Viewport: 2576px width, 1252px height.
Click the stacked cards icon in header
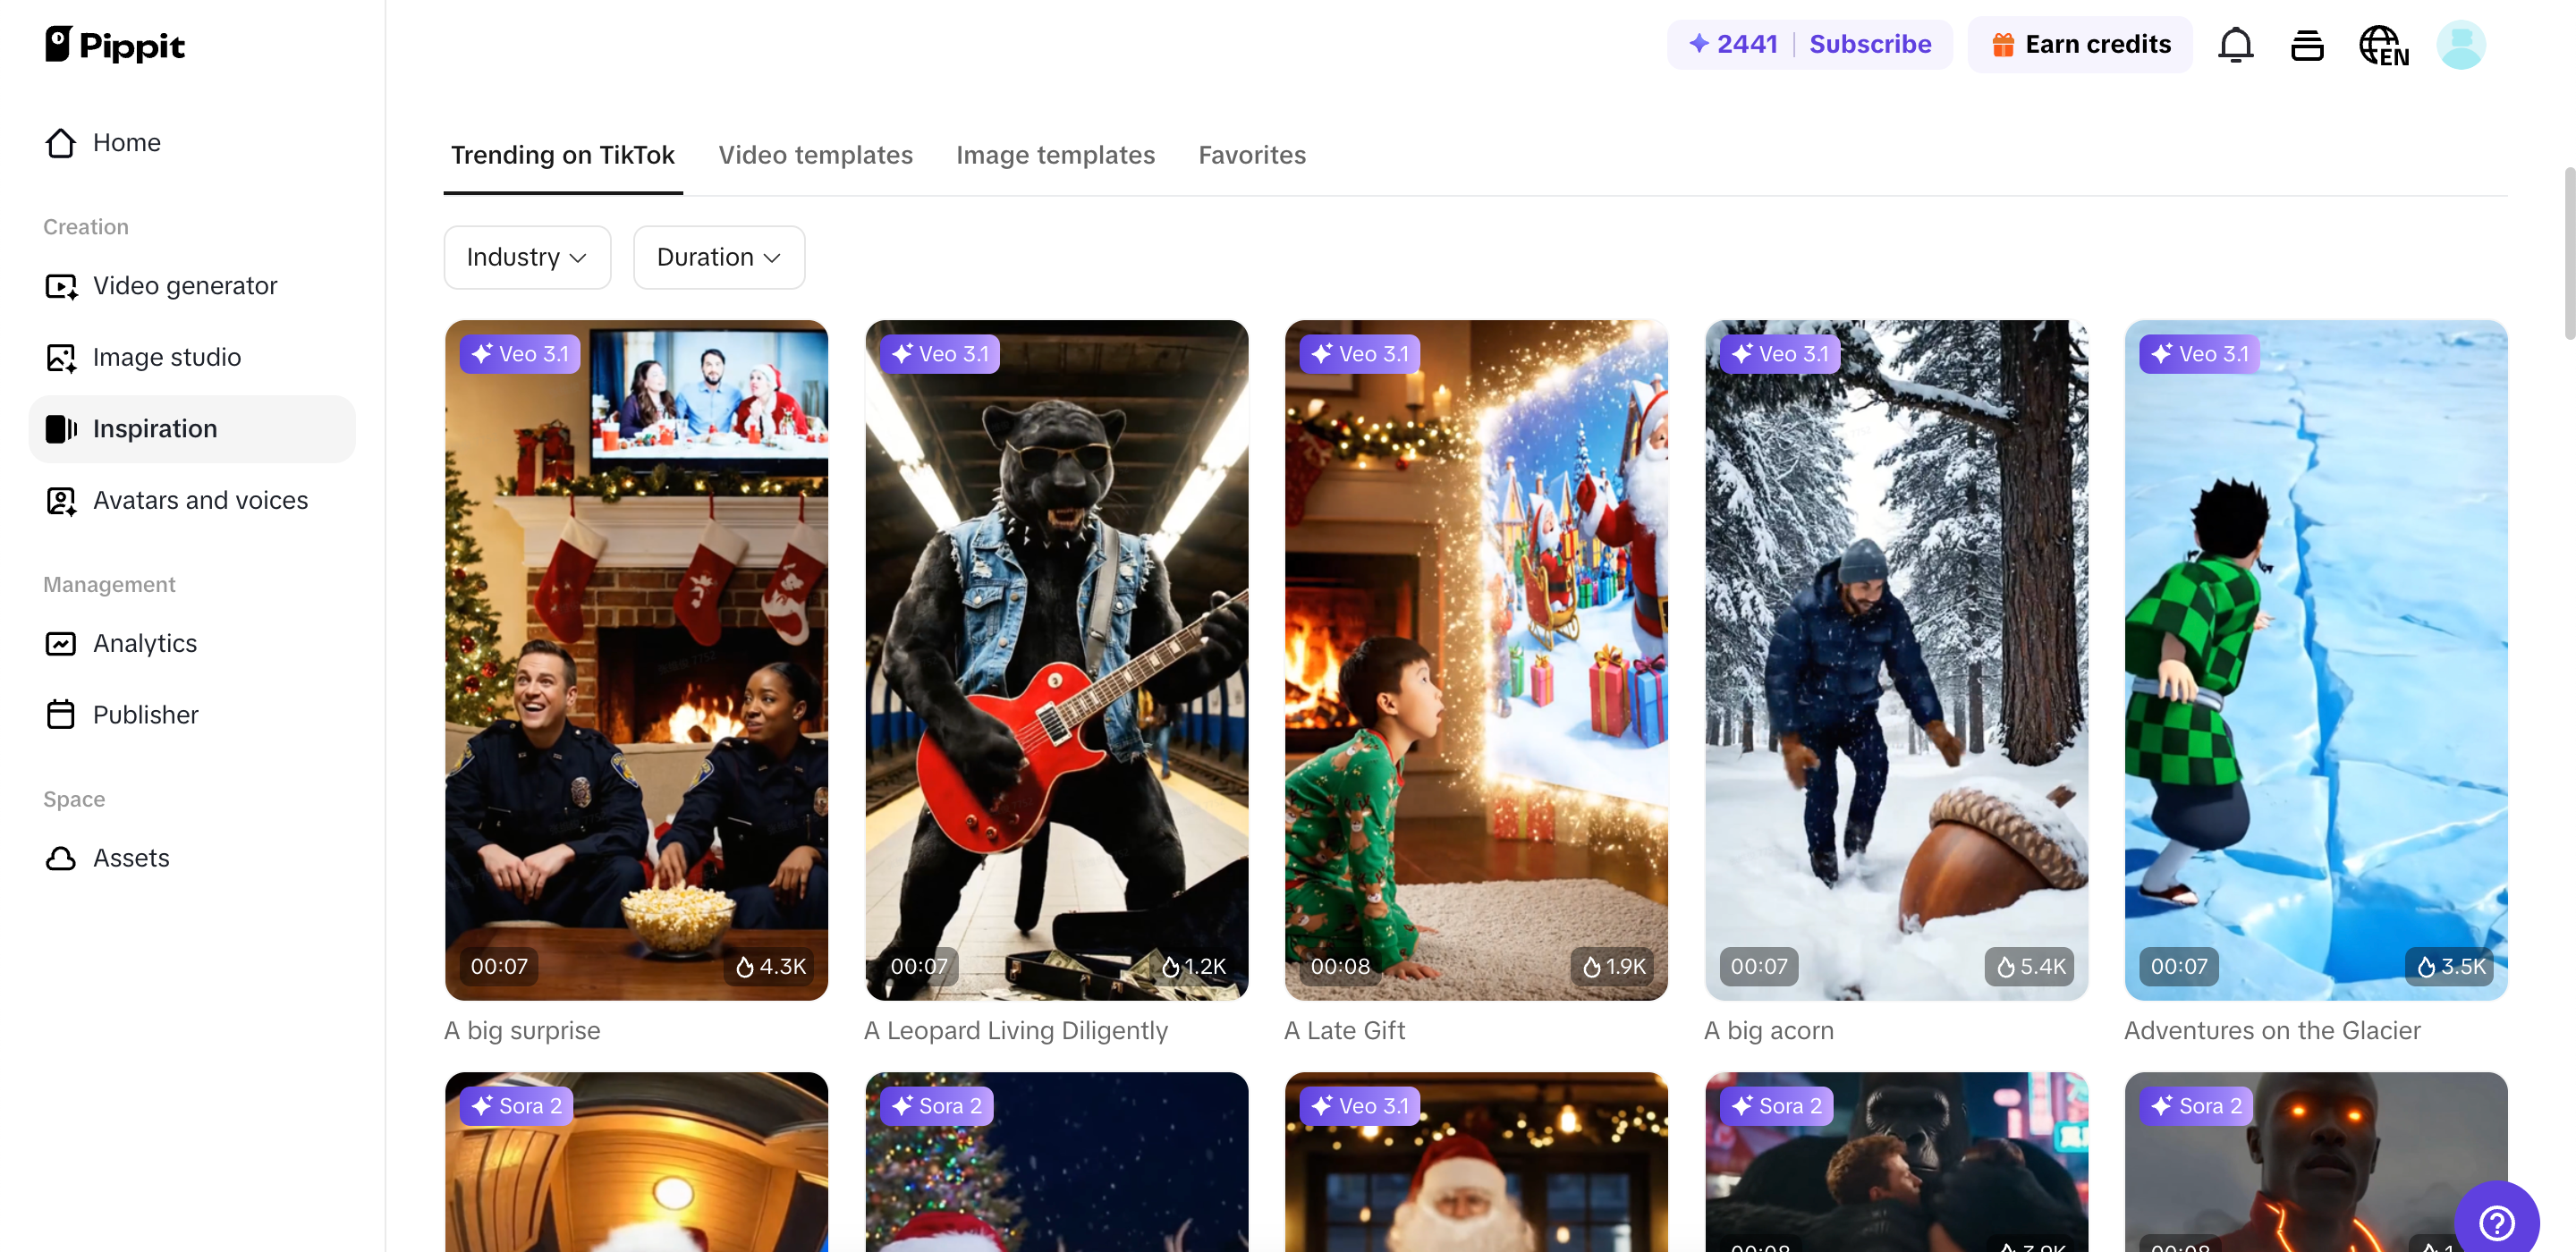[2307, 45]
